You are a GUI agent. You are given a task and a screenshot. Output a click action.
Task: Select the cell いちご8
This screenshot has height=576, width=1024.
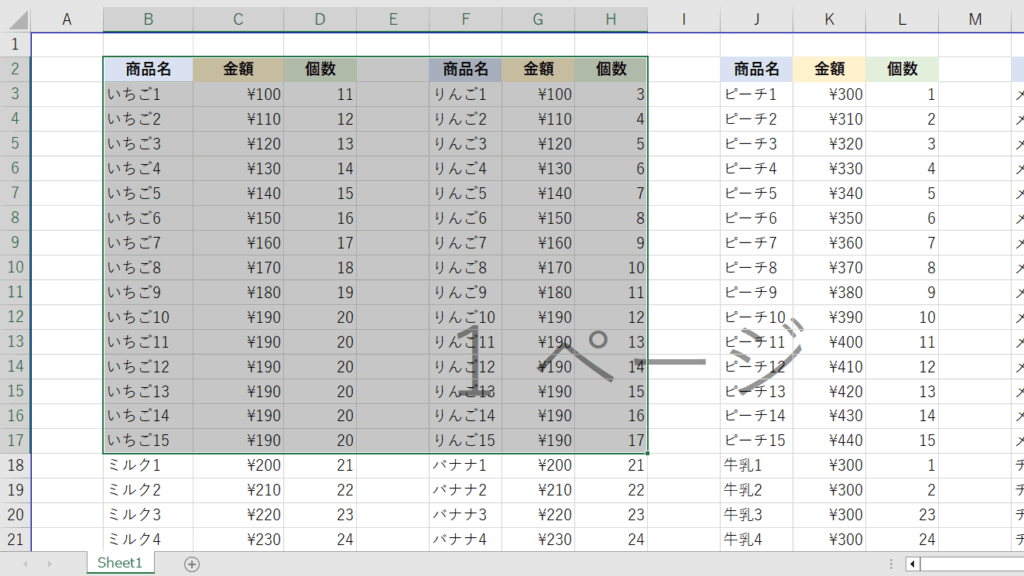click(148, 267)
